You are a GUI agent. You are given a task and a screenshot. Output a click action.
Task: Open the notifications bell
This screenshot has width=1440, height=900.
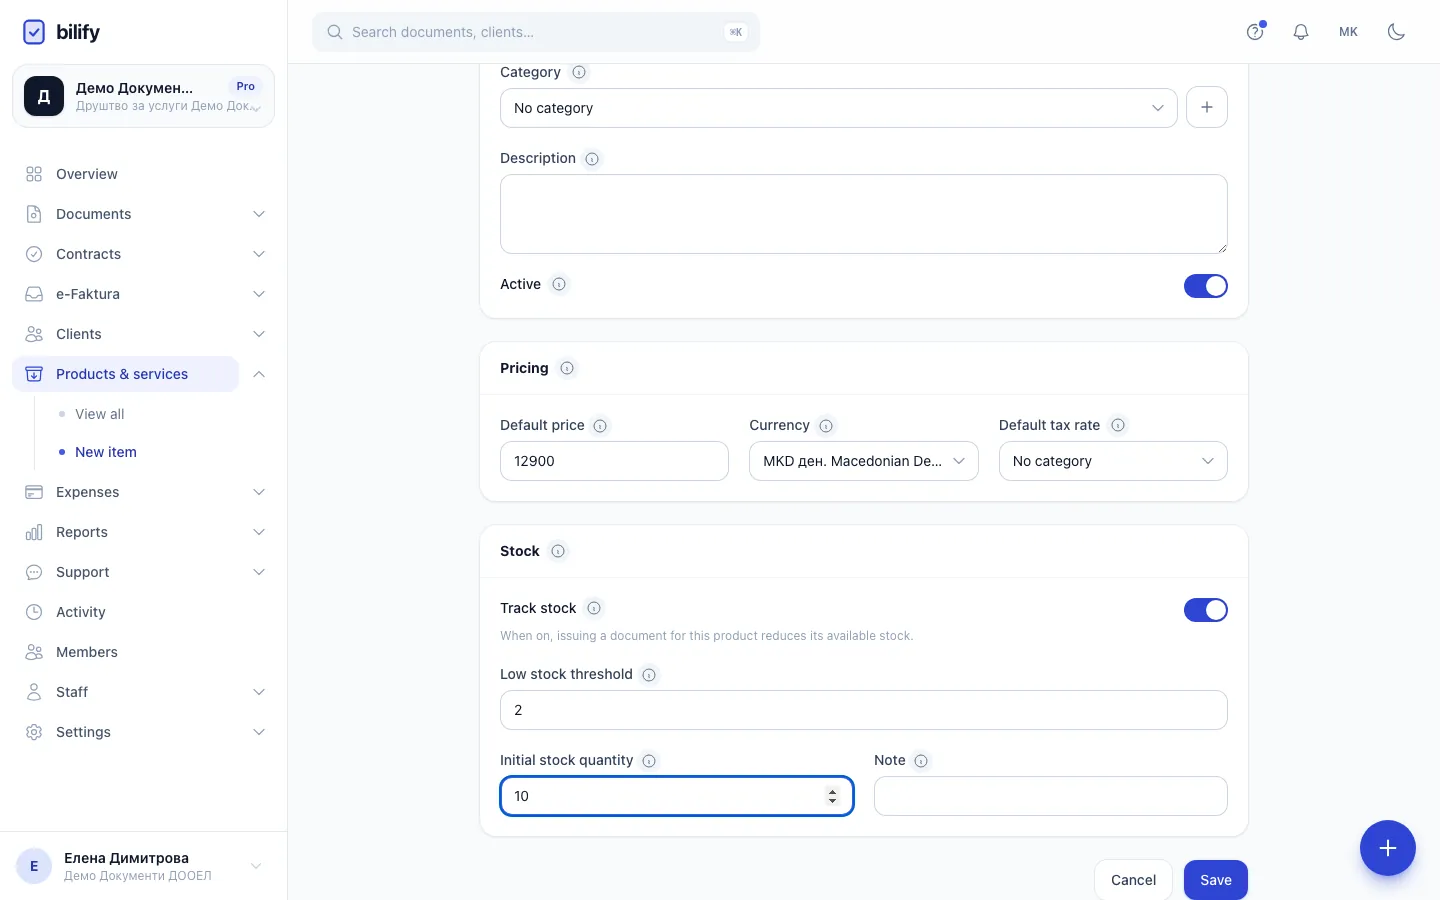(x=1301, y=32)
